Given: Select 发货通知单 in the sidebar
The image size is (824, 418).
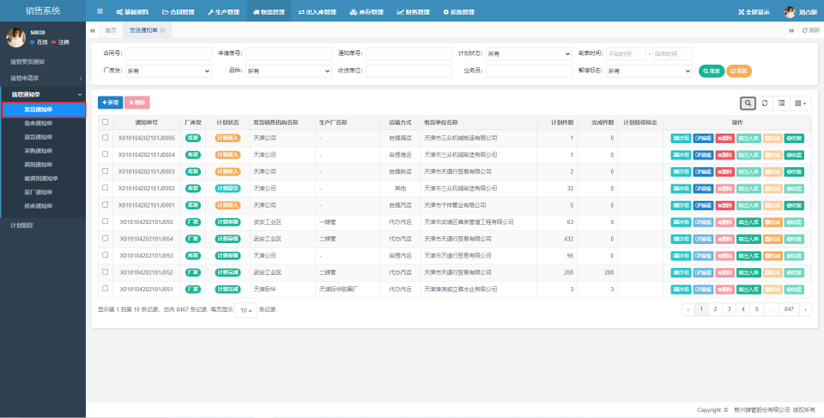Looking at the screenshot, I should point(44,110).
